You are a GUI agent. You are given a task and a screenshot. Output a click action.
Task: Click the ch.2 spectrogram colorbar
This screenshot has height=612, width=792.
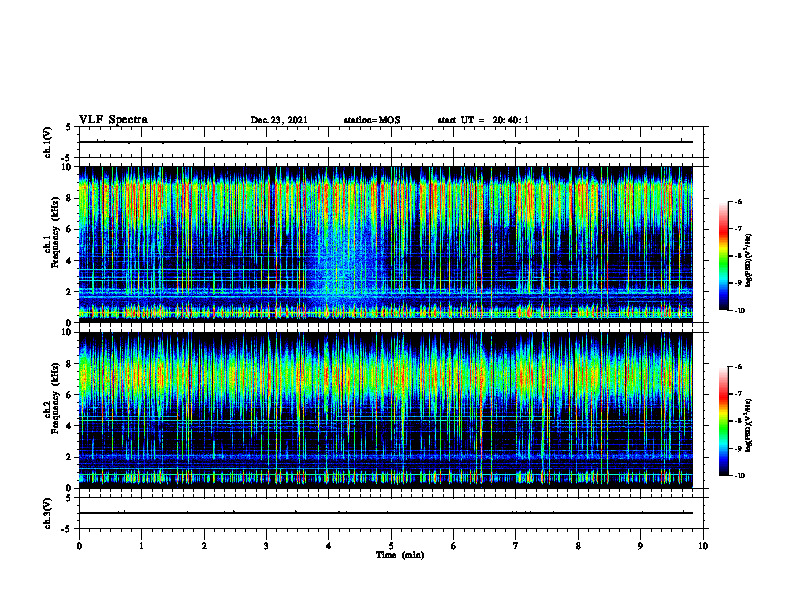coord(724,421)
